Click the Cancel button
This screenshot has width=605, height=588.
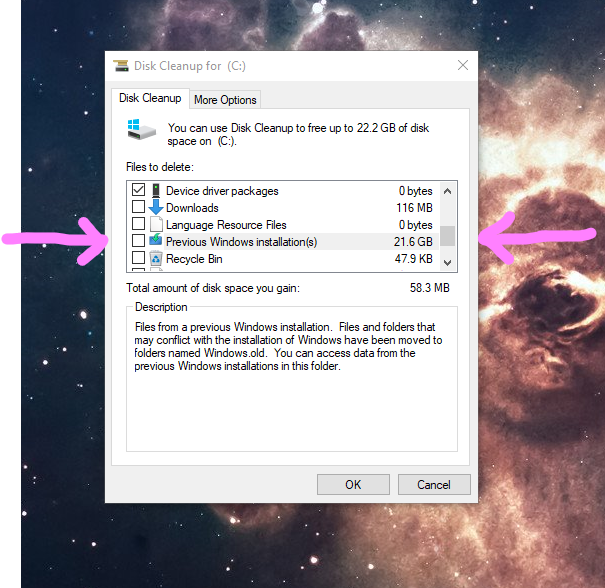point(434,485)
